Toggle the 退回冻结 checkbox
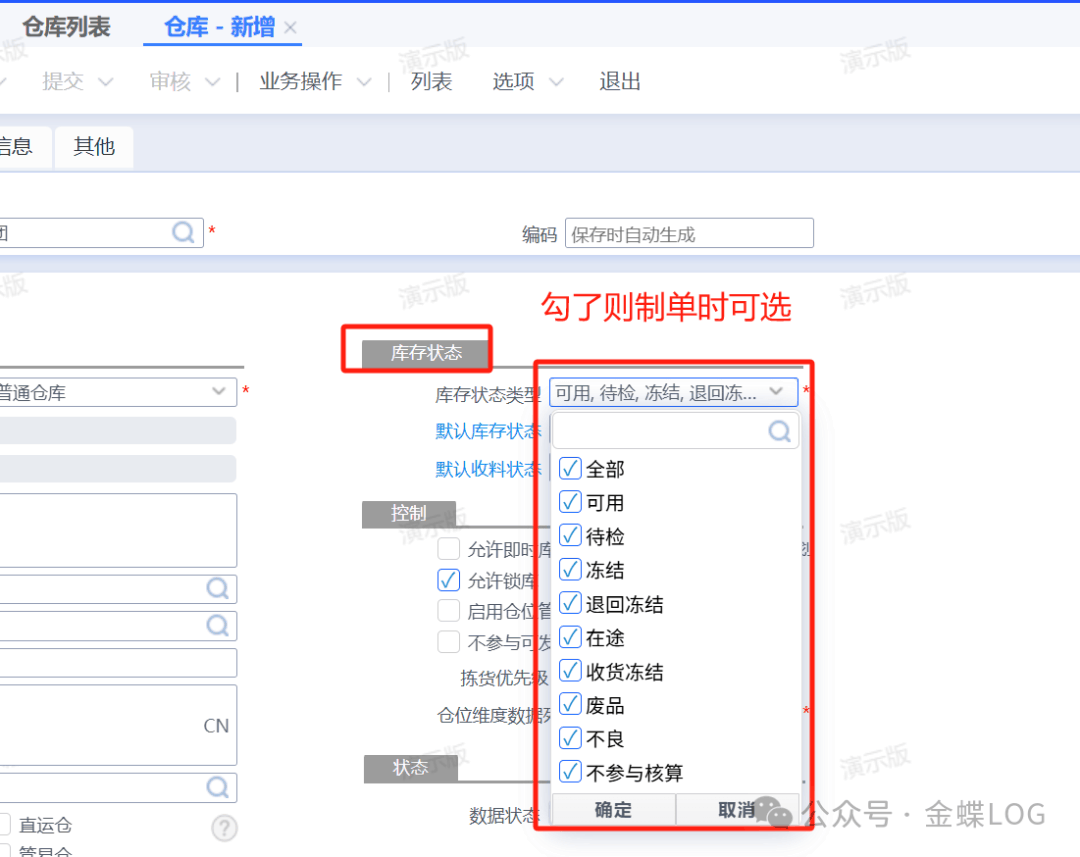The image size is (1080, 857). tap(570, 604)
